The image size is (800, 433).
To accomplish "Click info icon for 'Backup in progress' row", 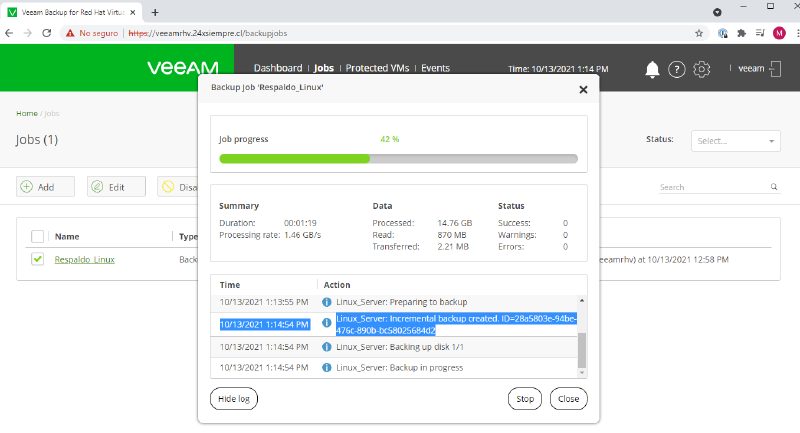I will (x=327, y=368).
